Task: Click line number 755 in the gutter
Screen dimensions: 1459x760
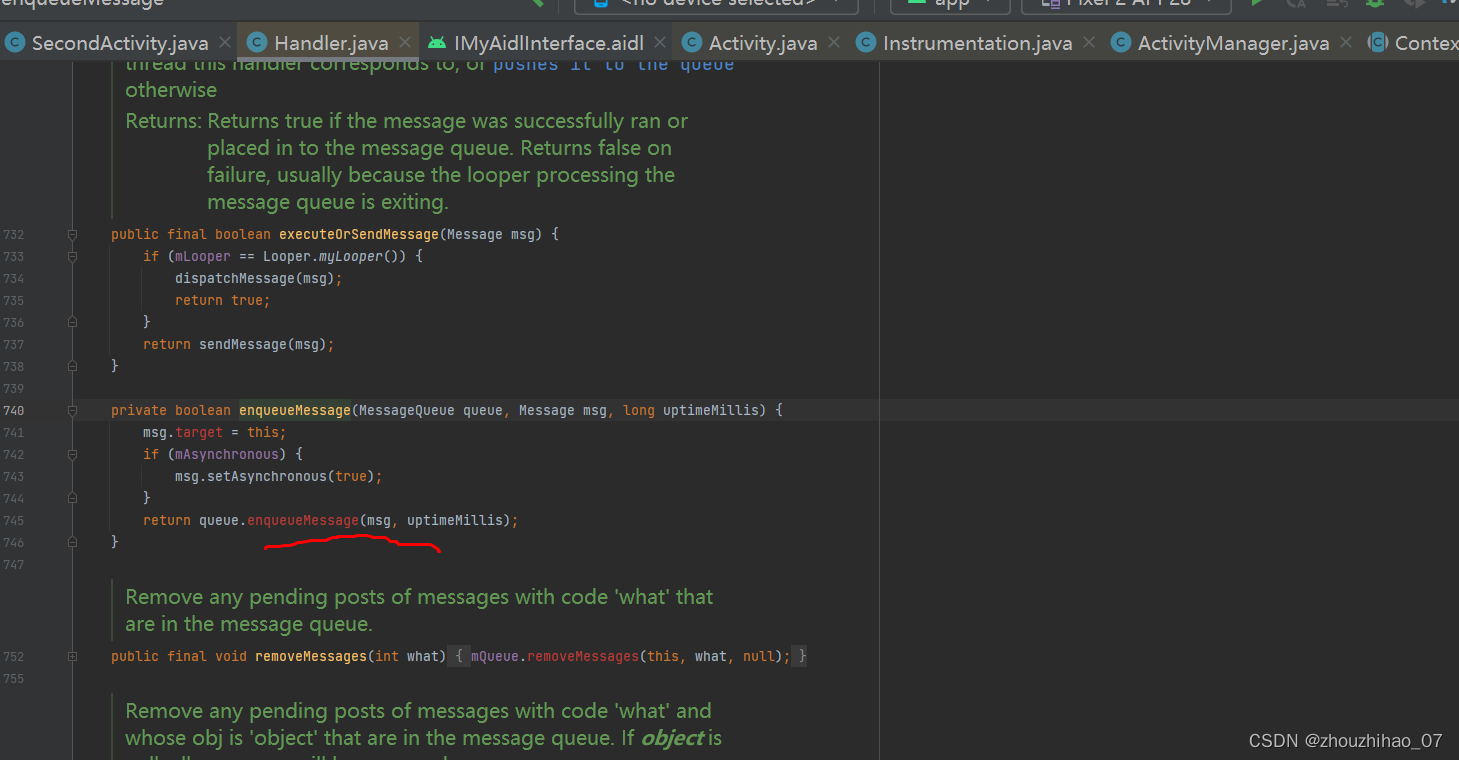Action: (13, 678)
